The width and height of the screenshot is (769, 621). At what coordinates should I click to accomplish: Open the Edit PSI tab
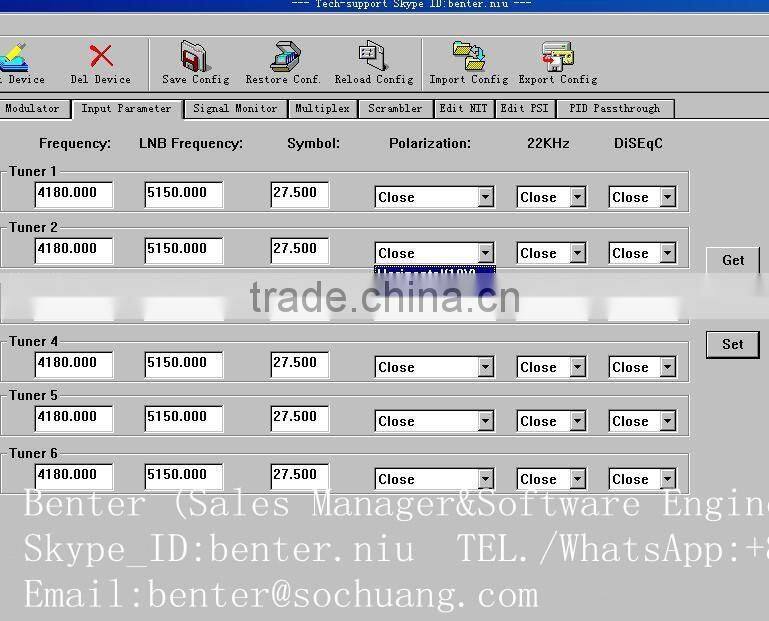[x=525, y=108]
